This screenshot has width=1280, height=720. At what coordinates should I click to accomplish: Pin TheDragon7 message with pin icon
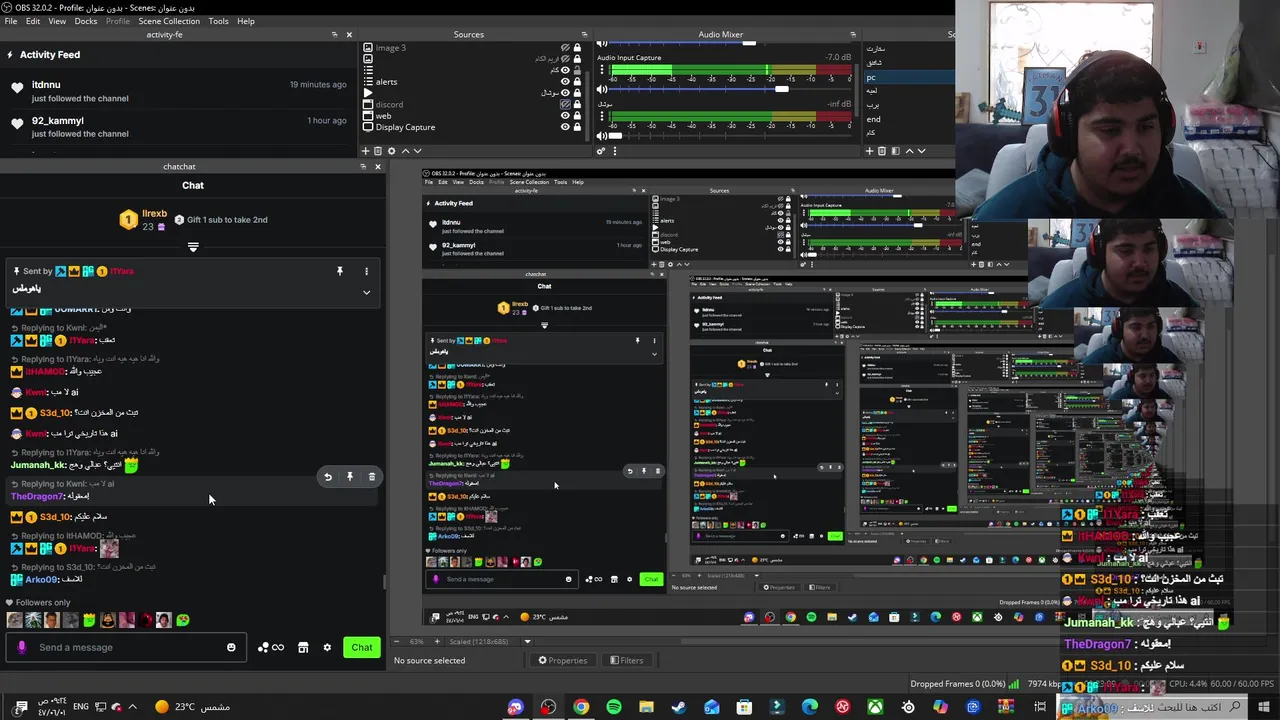[350, 477]
